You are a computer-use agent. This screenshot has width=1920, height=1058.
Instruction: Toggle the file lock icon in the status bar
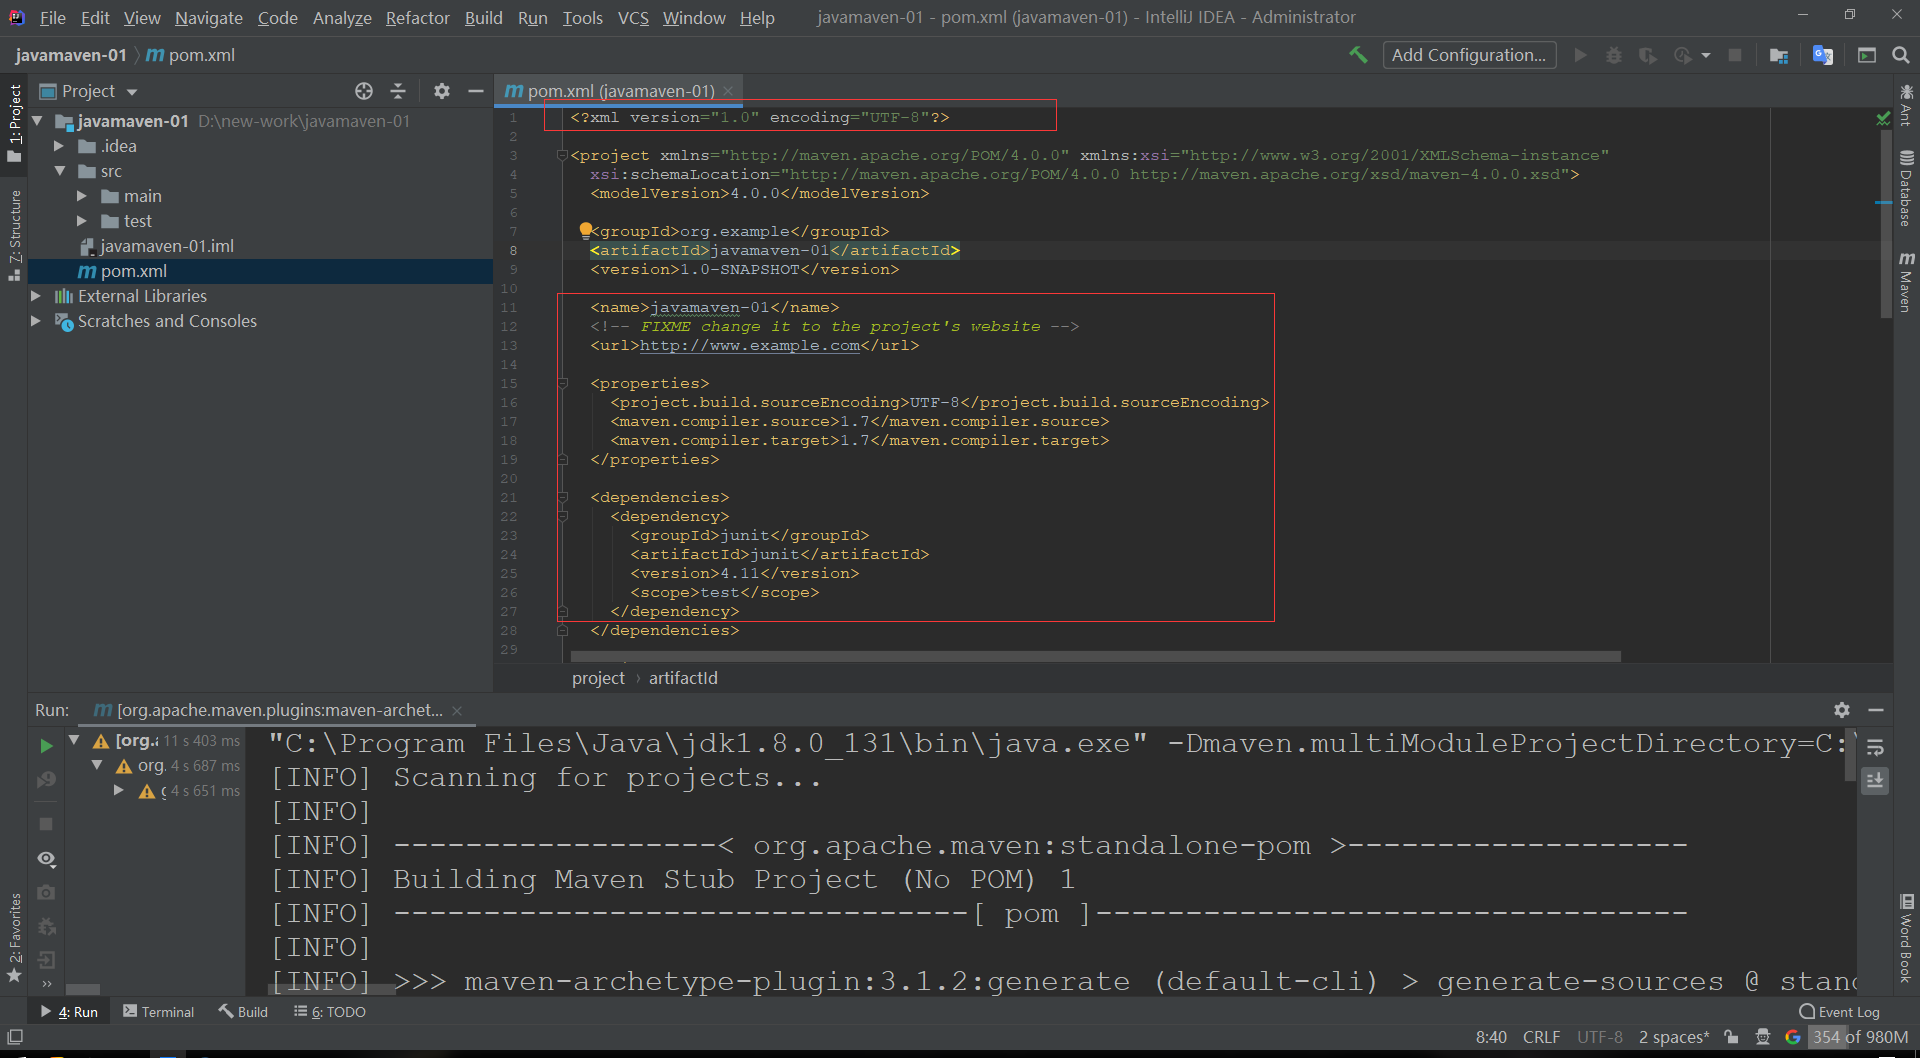point(1733,1037)
